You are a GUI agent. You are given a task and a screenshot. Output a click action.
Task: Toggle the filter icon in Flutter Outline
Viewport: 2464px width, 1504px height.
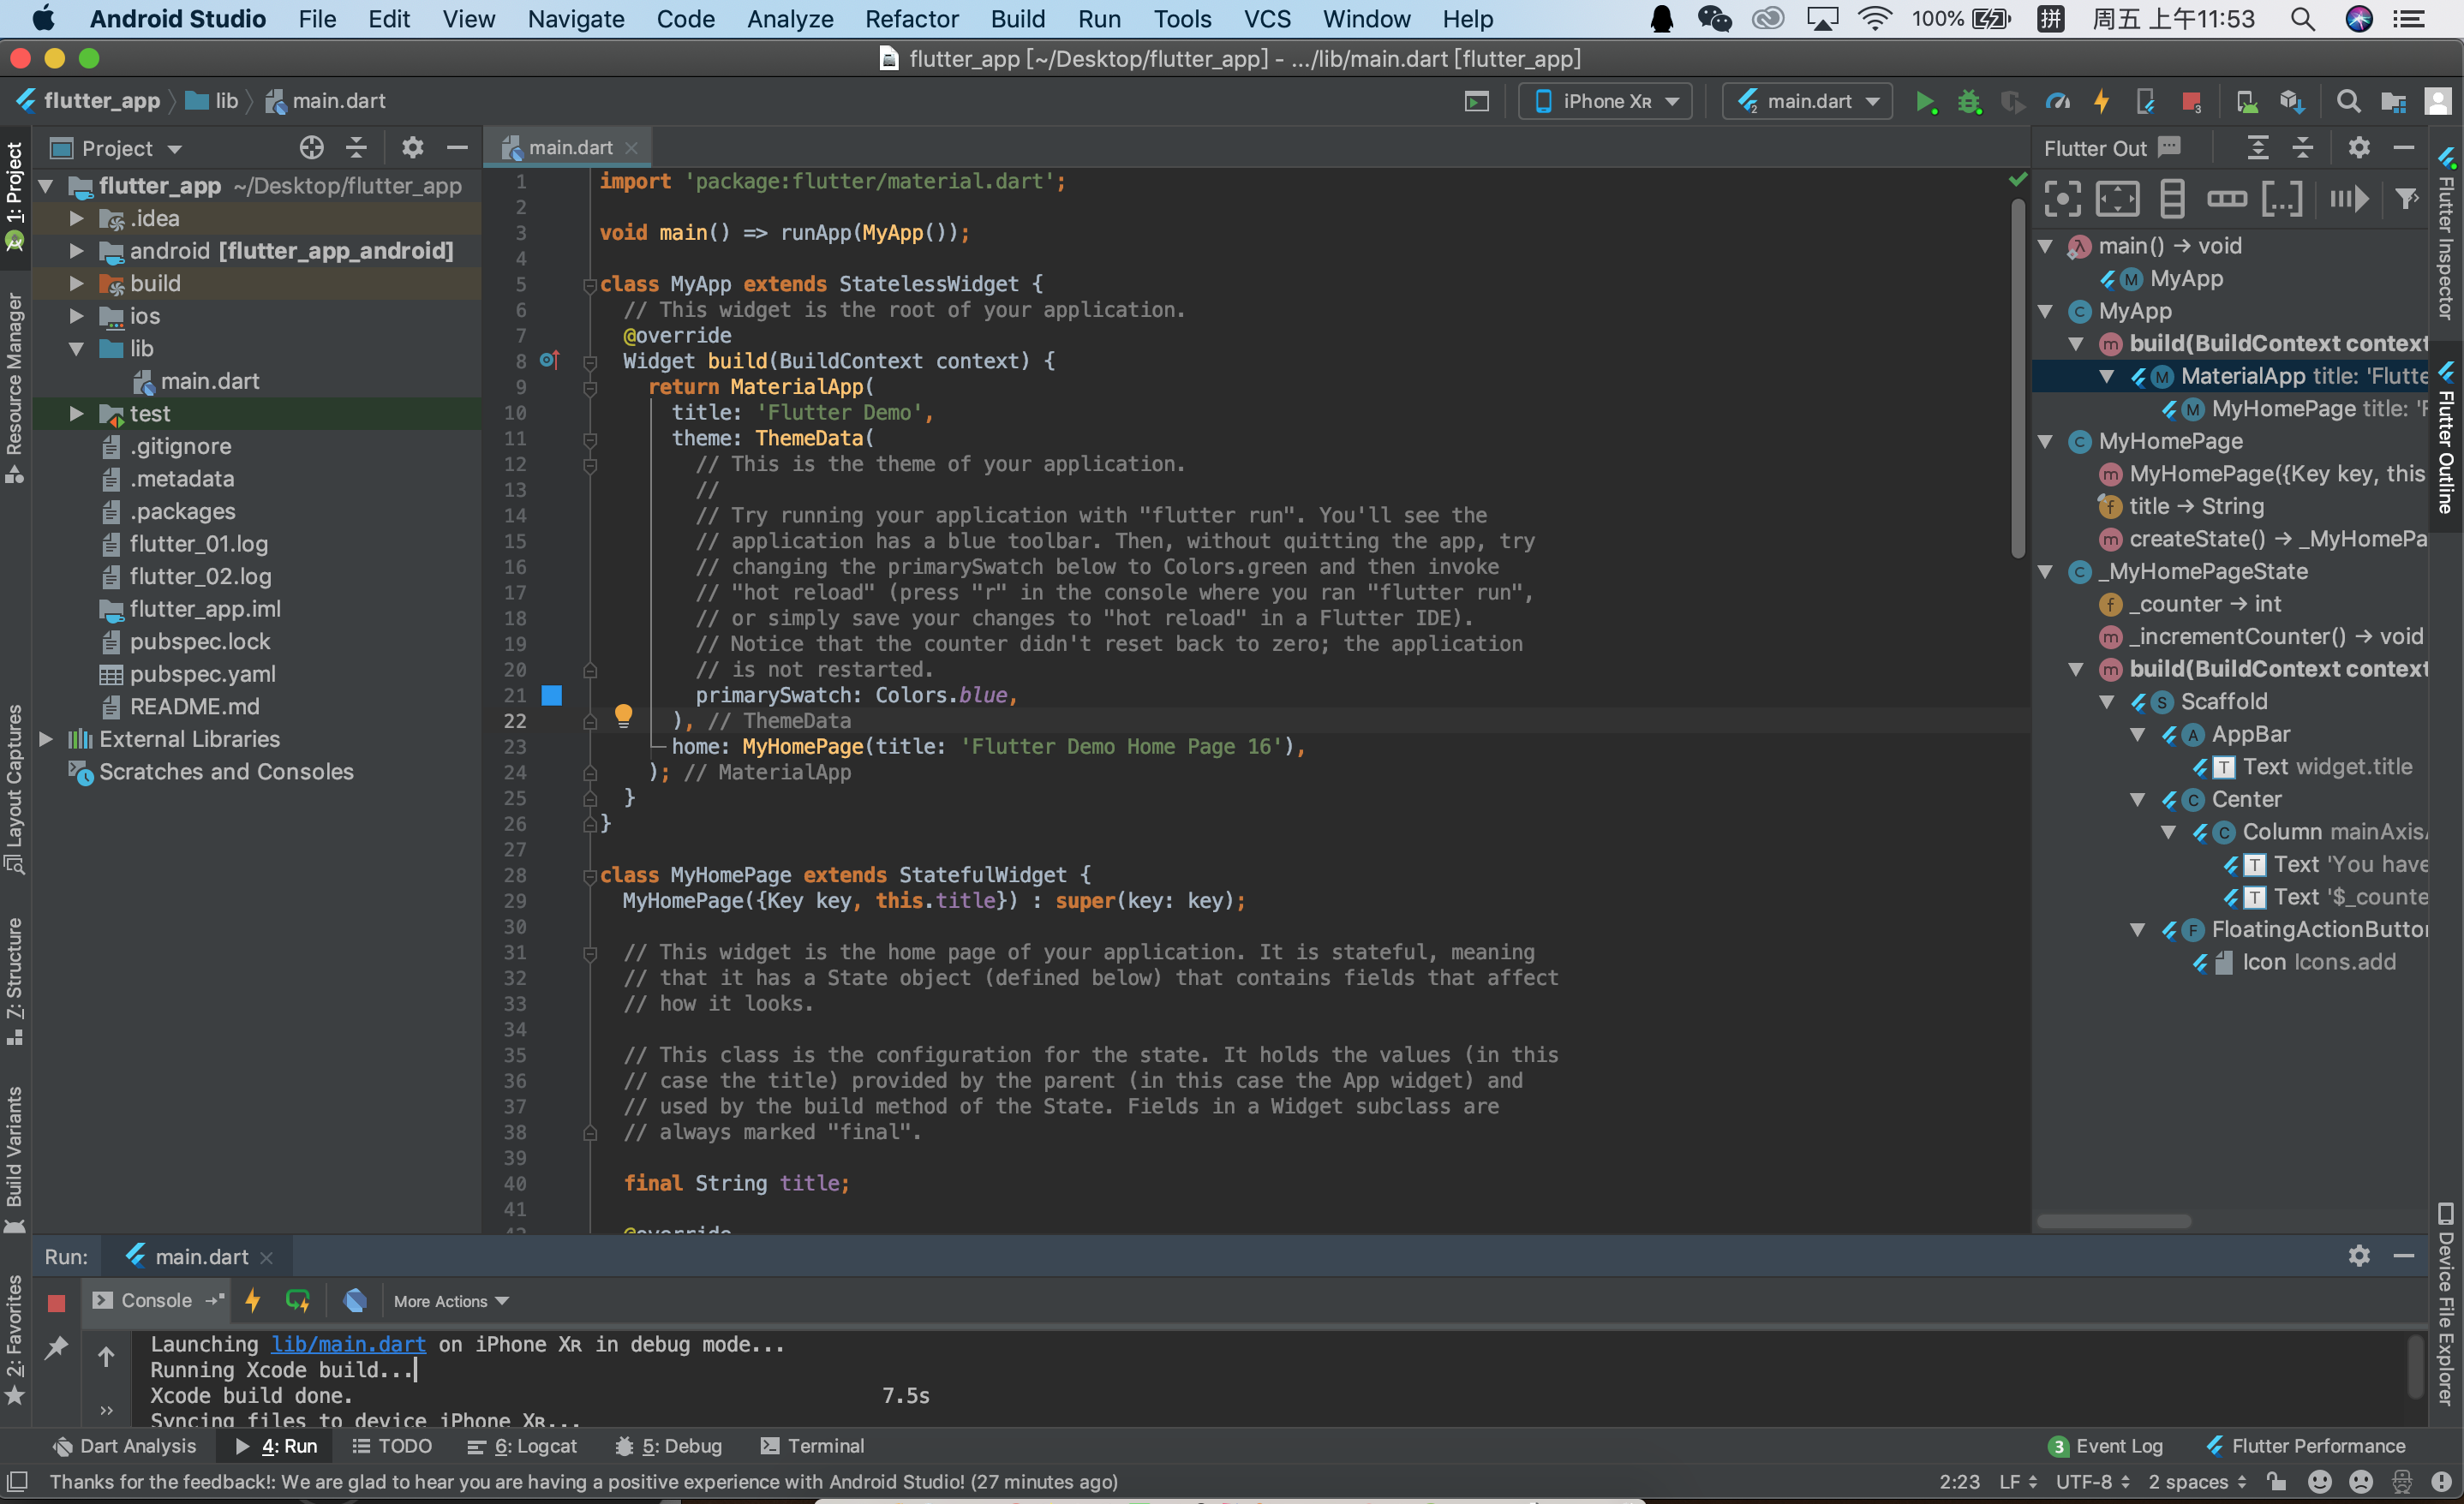tap(2406, 199)
